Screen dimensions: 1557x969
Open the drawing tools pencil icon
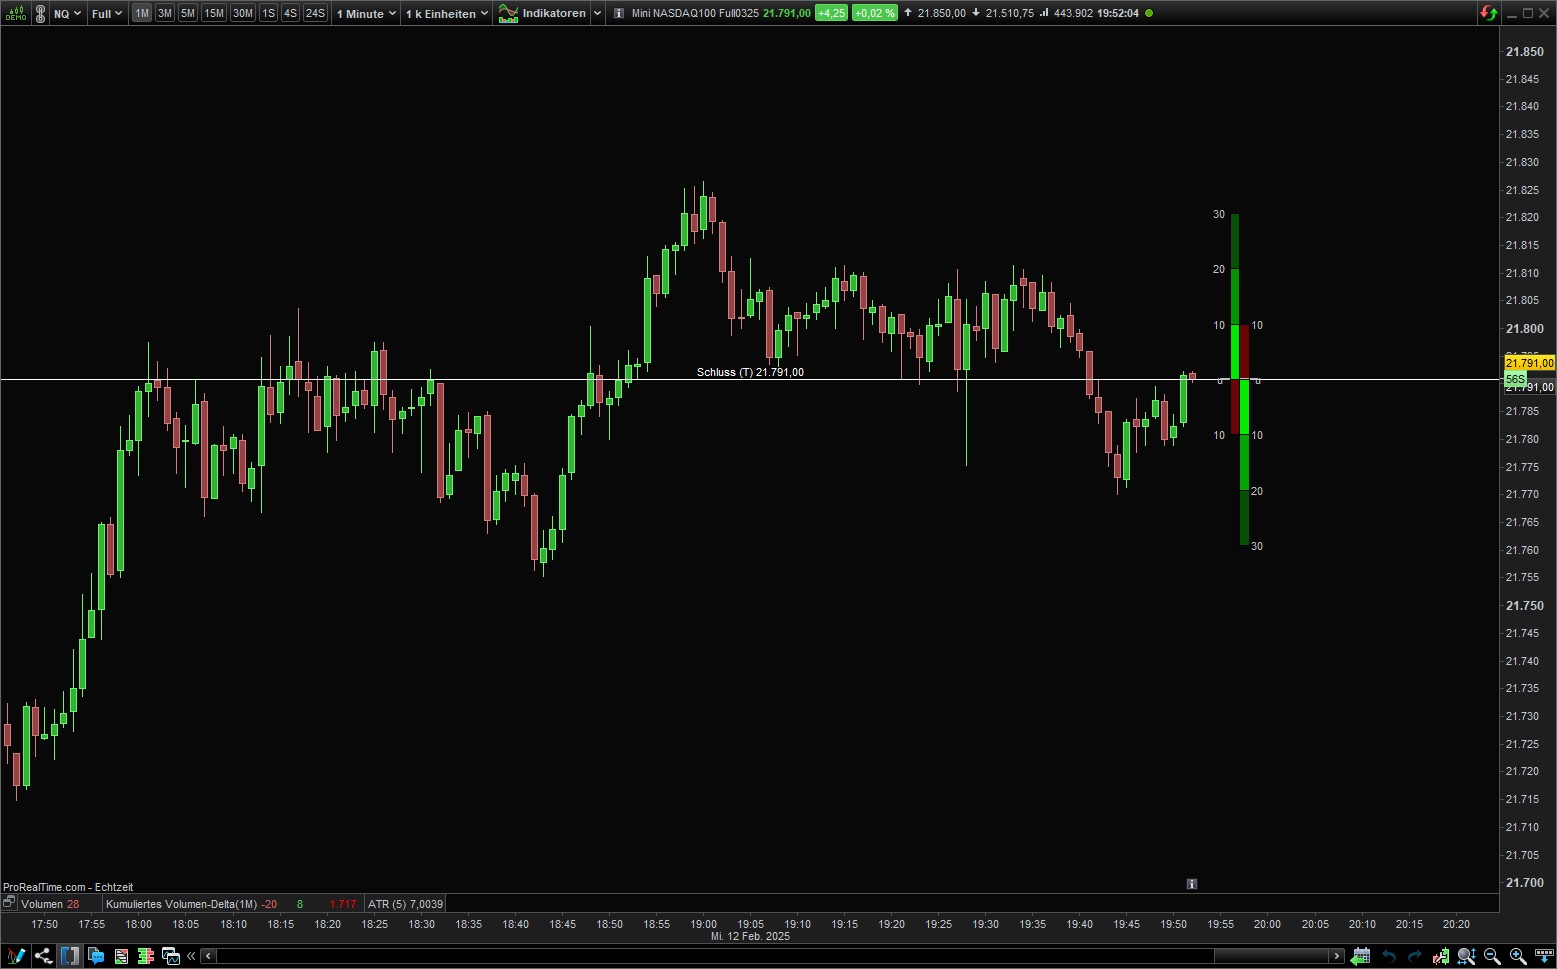[x=16, y=956]
